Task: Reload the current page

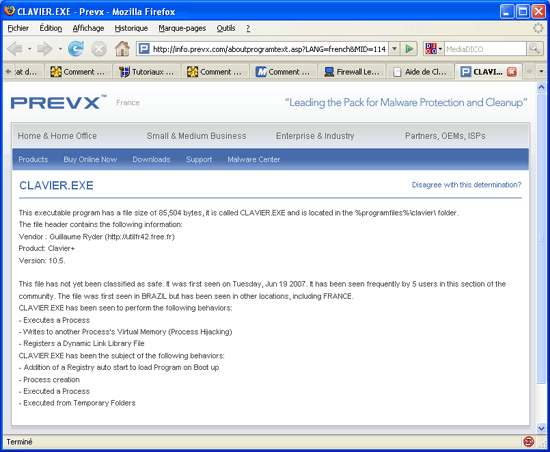Action: [x=76, y=49]
